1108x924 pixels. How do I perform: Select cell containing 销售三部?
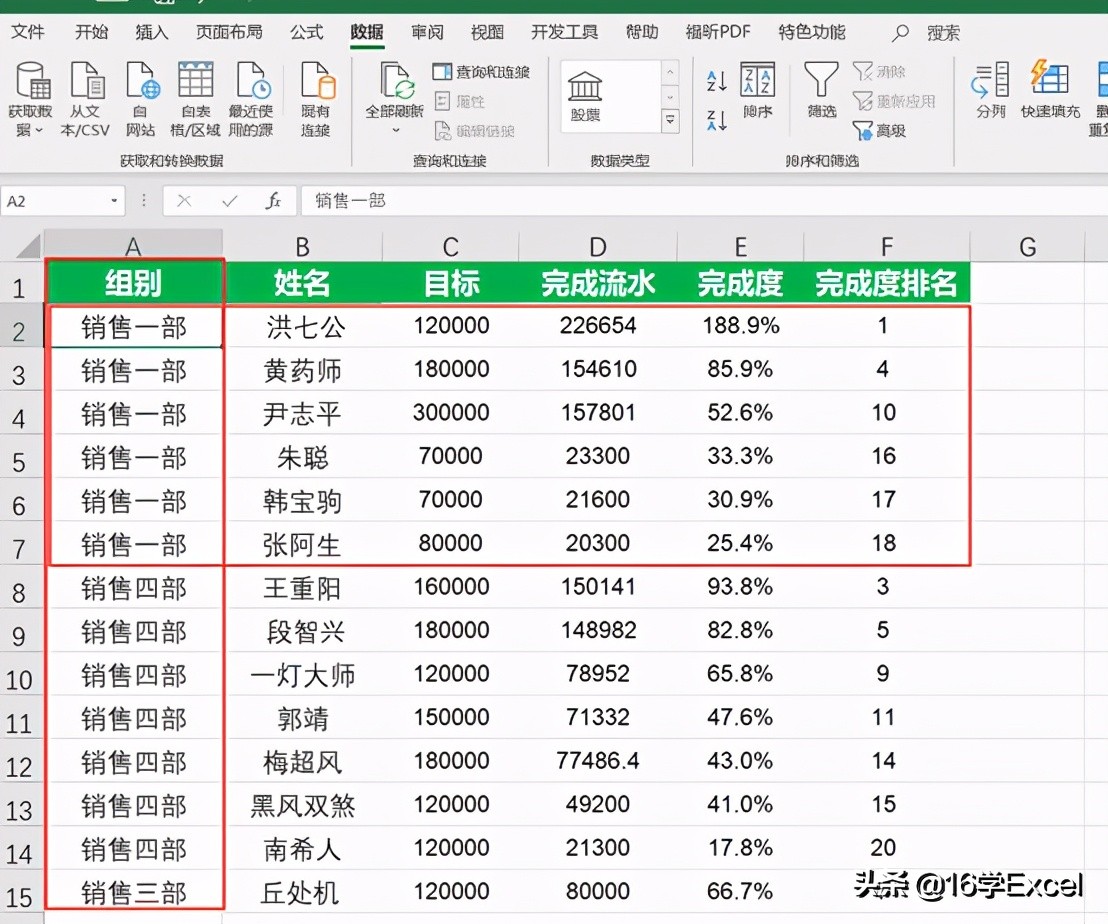[134, 892]
